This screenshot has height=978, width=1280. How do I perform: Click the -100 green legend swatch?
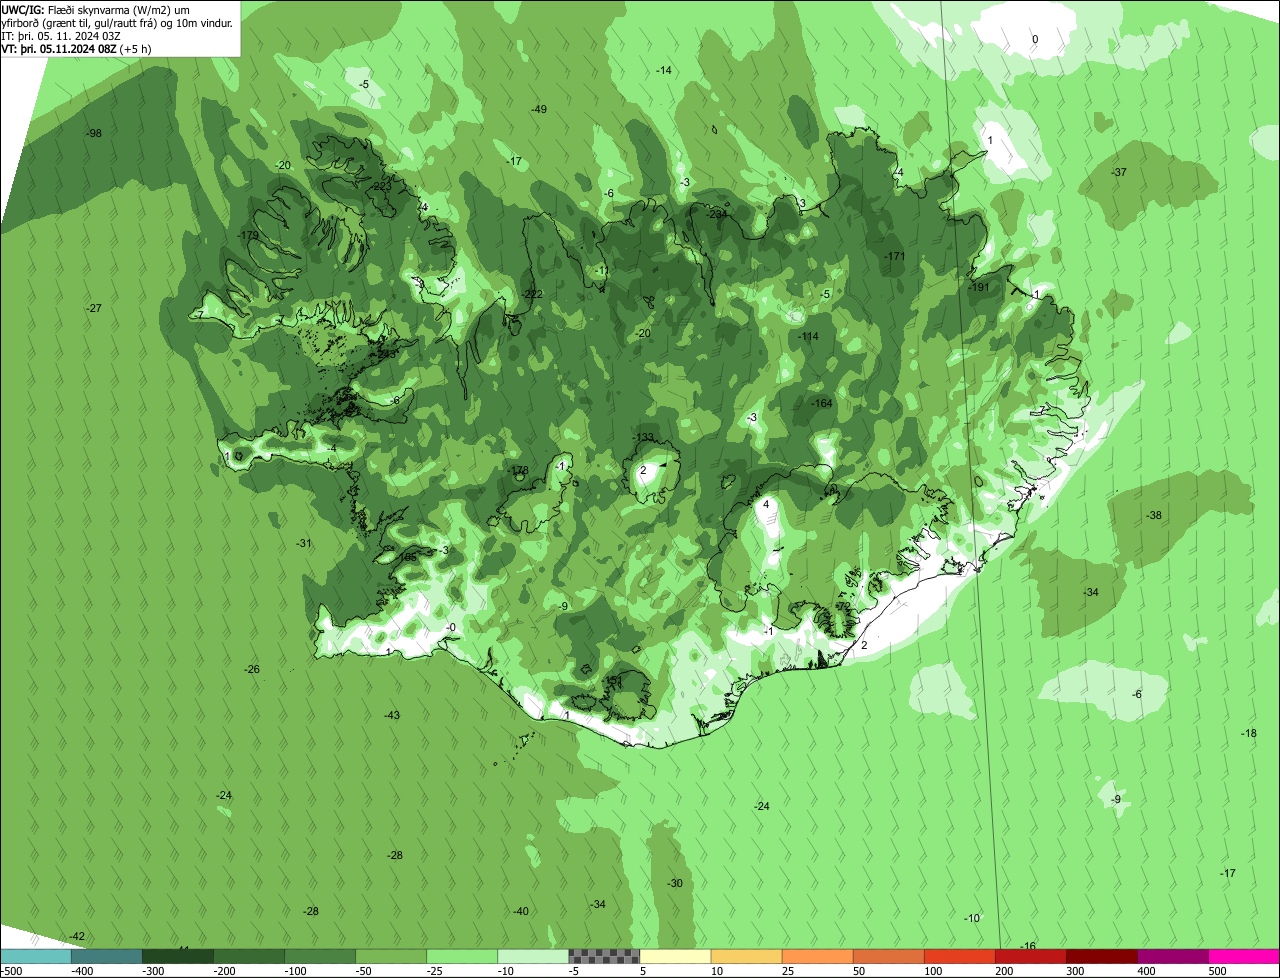[x=320, y=957]
